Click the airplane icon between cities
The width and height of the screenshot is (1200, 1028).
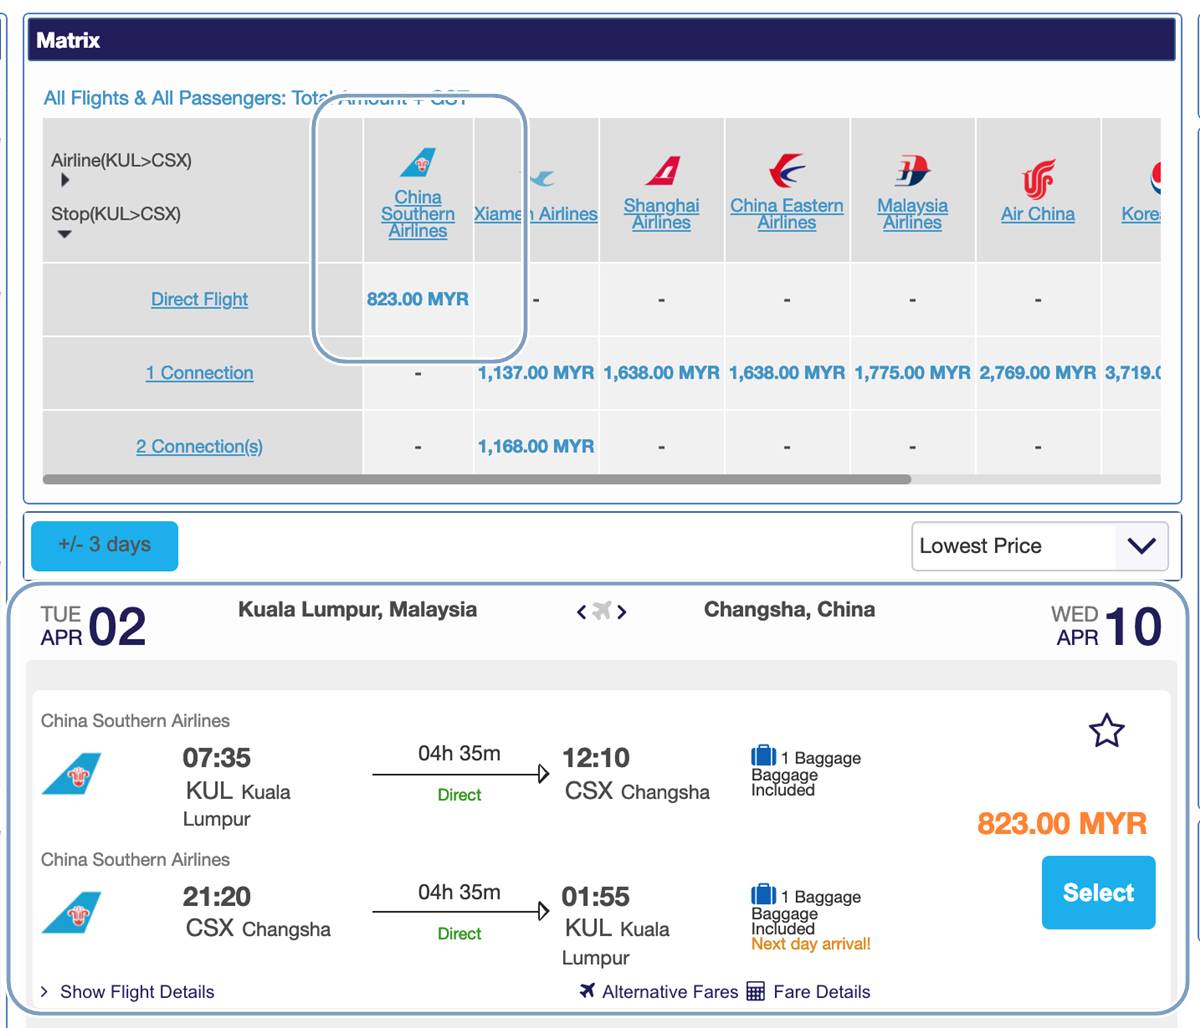pyautogui.click(x=601, y=611)
